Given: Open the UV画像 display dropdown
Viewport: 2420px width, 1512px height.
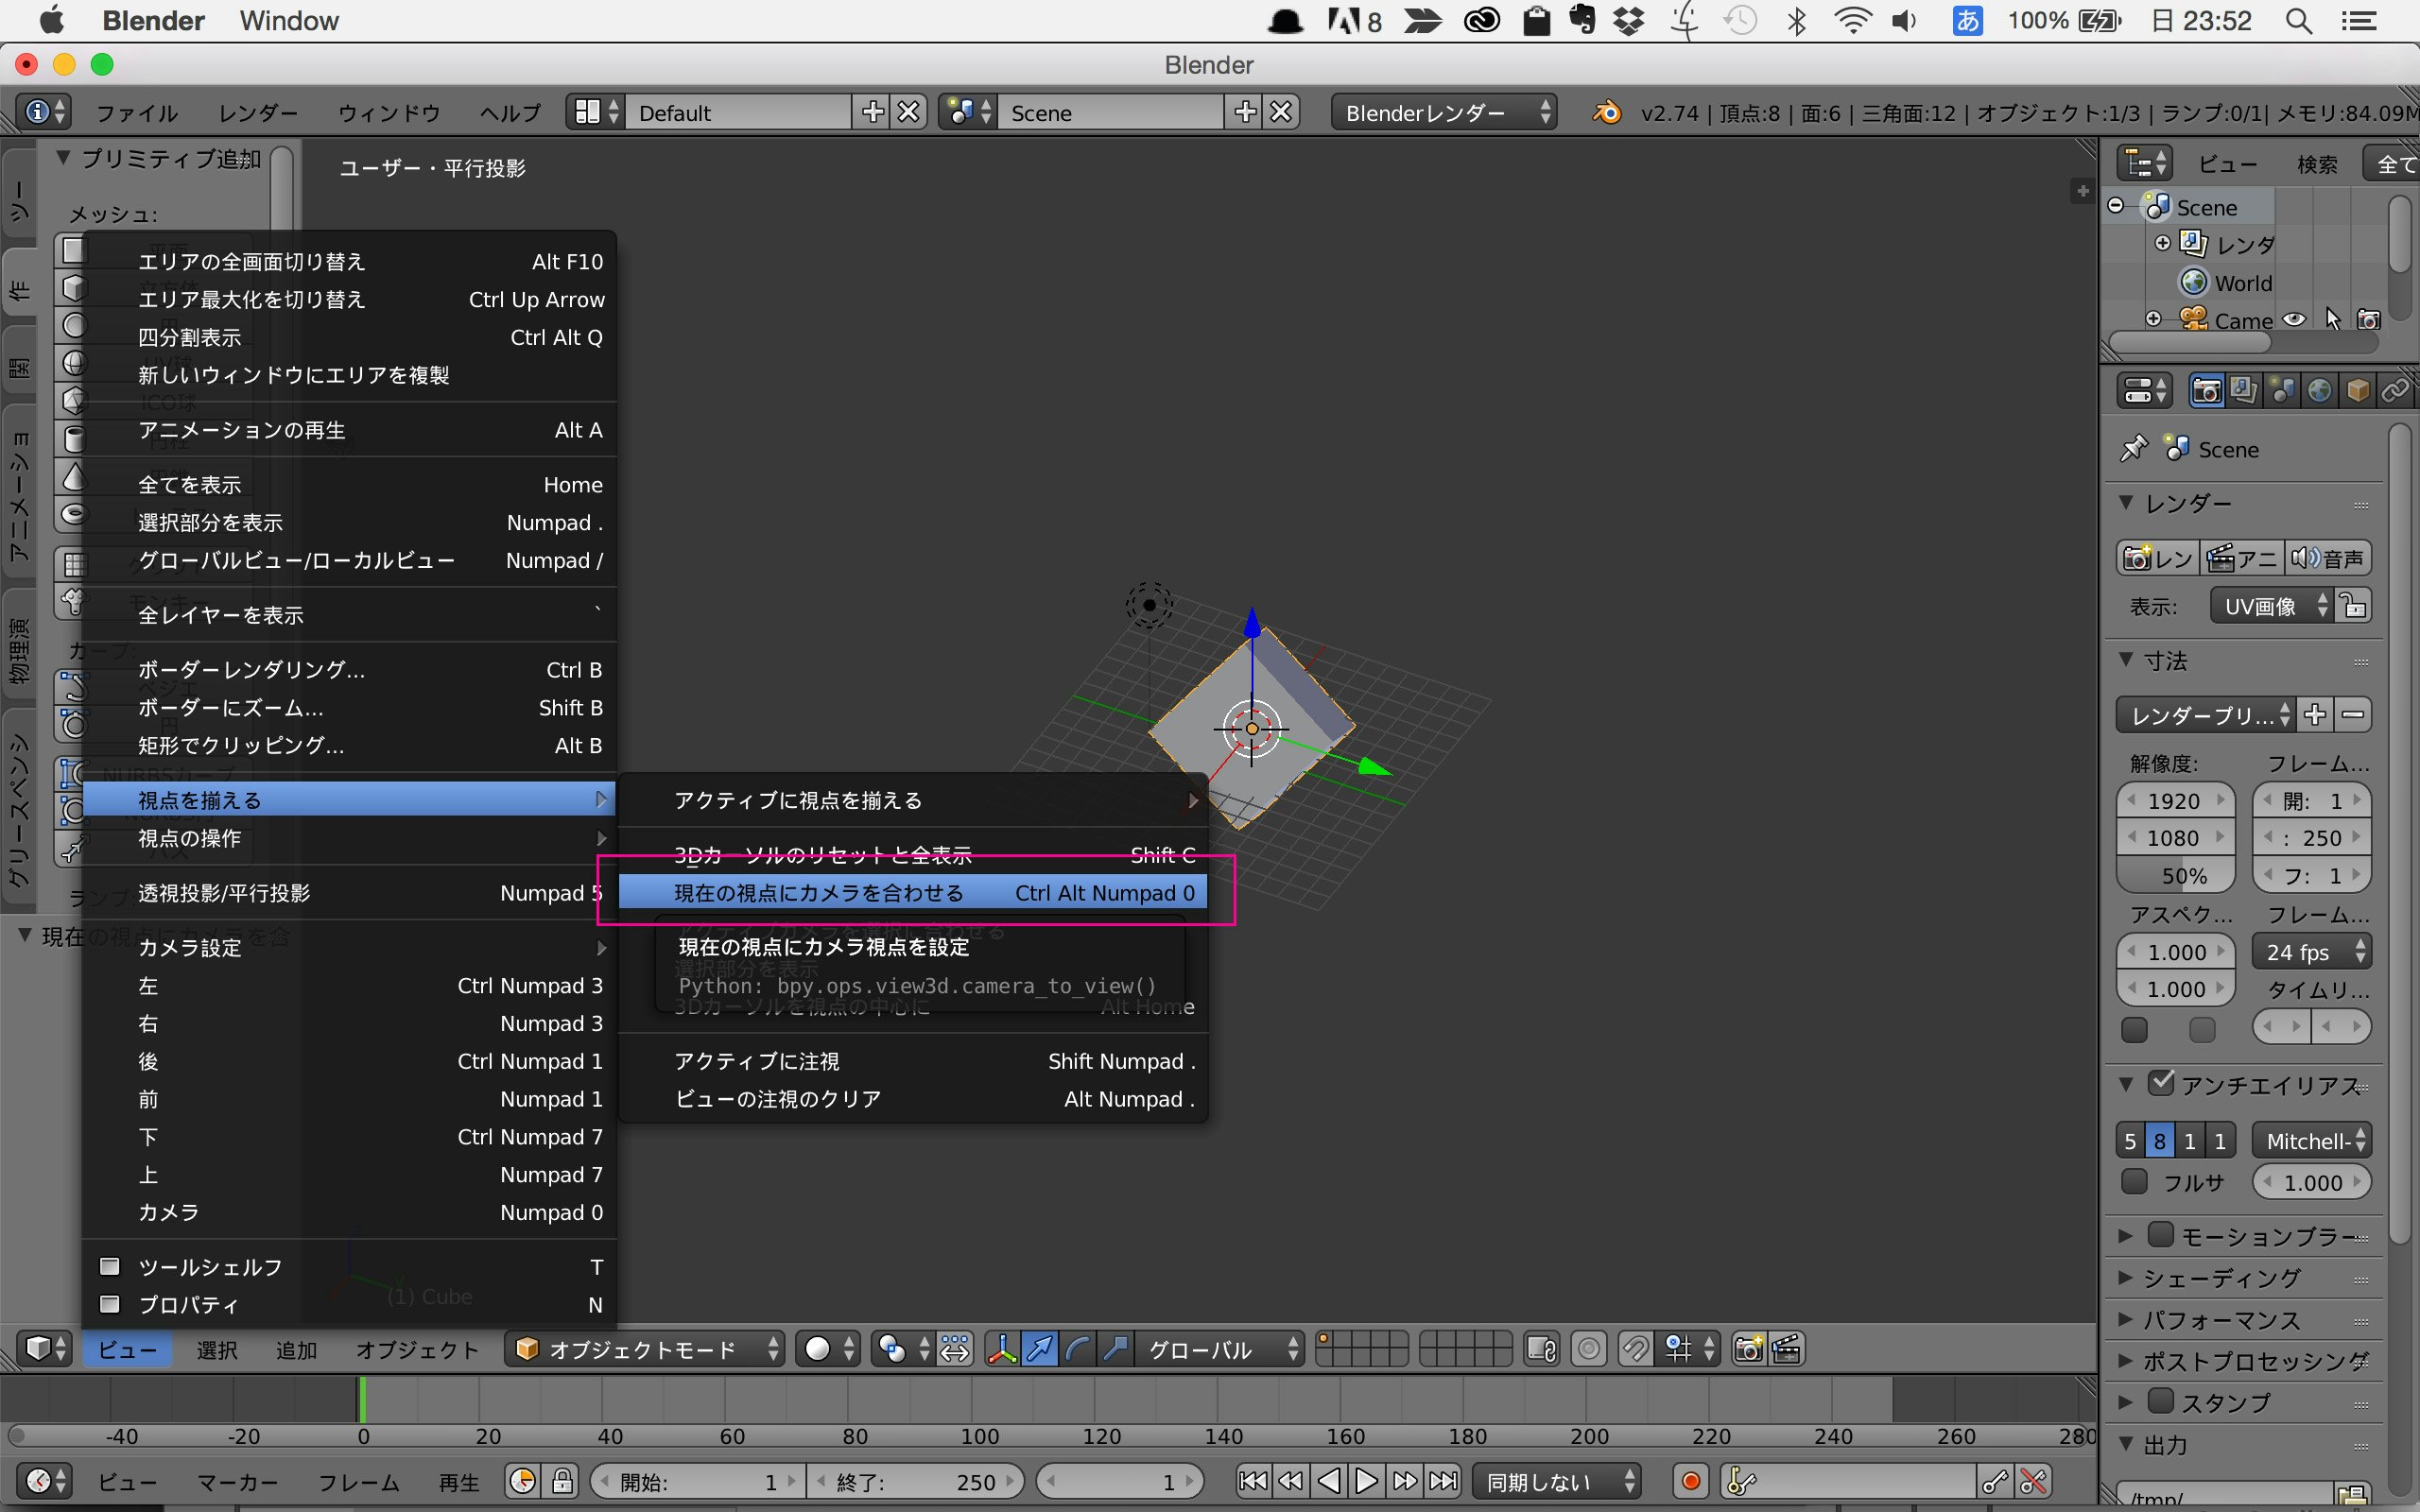Looking at the screenshot, I should click(2273, 606).
